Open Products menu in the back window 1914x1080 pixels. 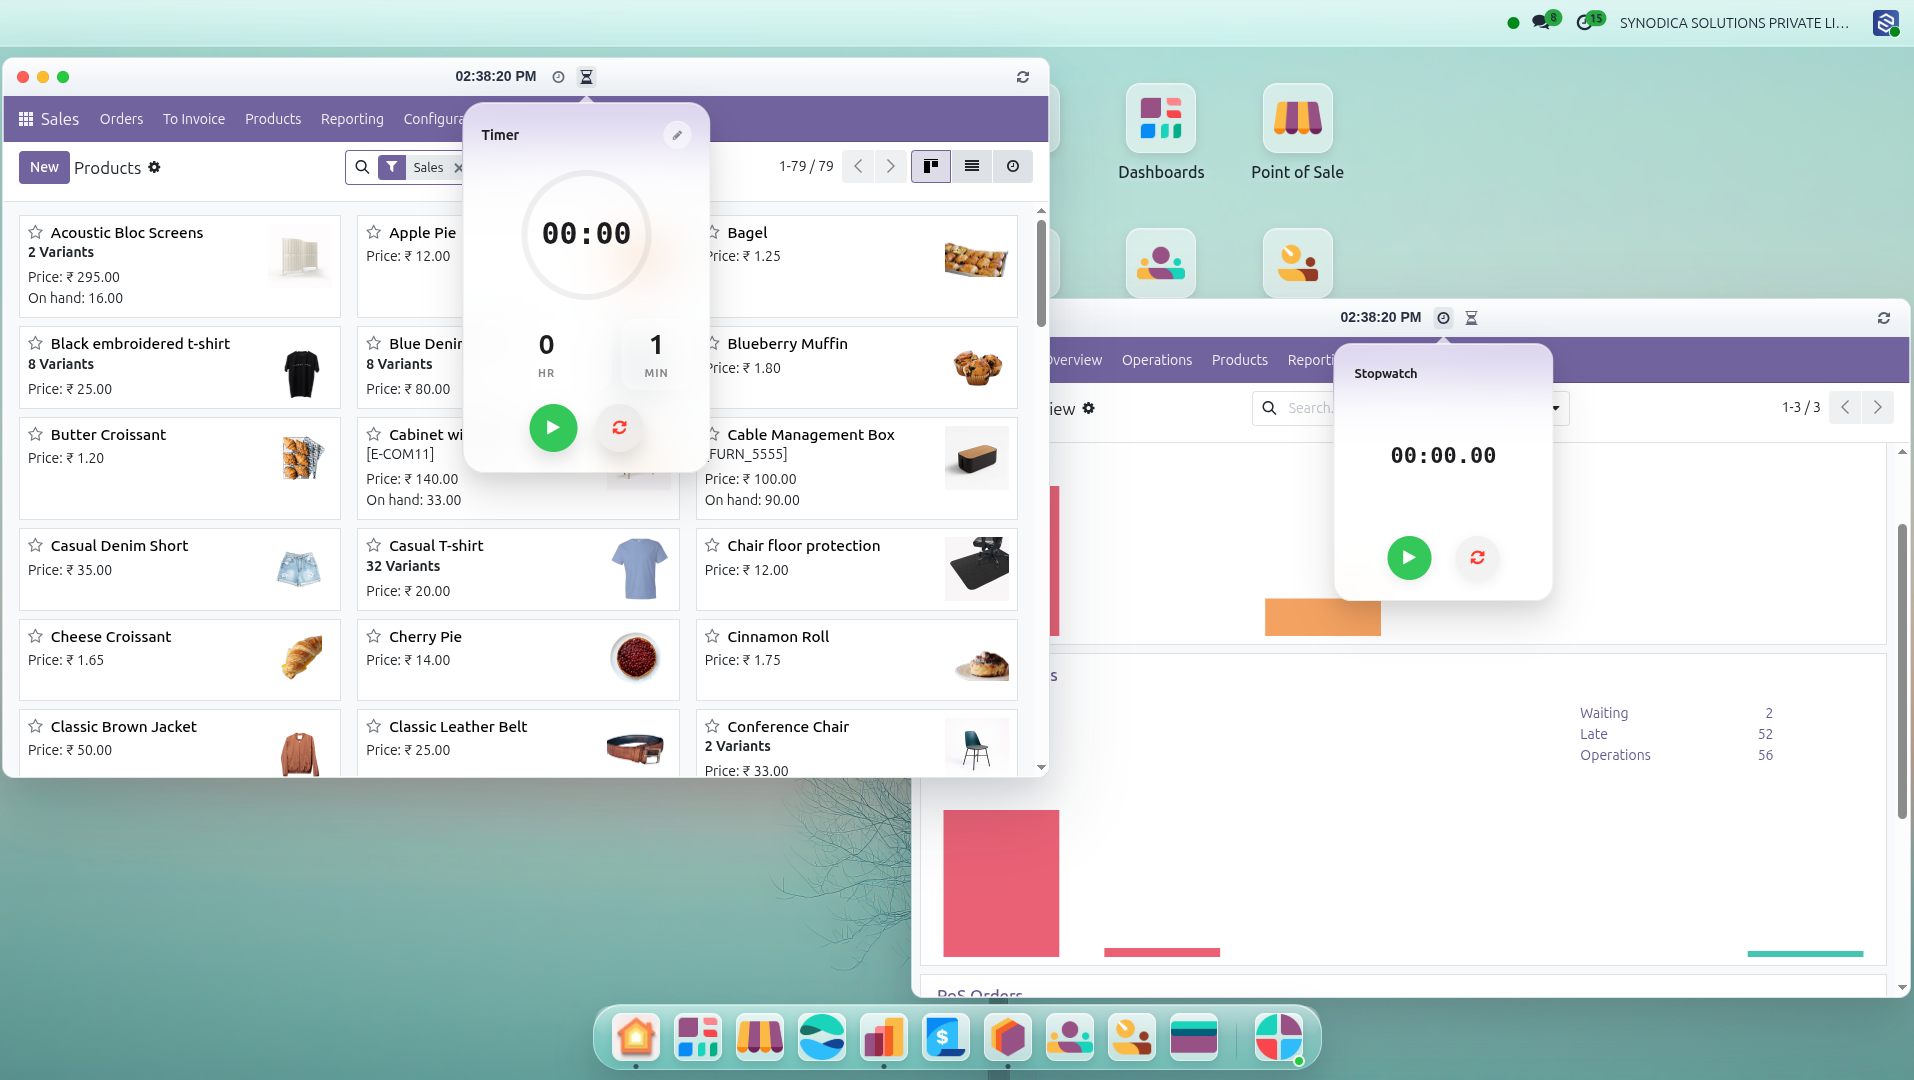coord(1240,360)
